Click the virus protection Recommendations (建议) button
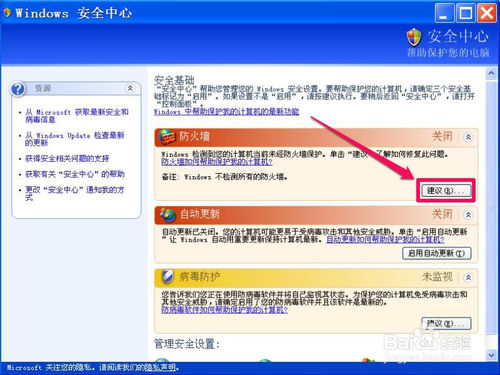The image size is (500, 375). point(446,323)
